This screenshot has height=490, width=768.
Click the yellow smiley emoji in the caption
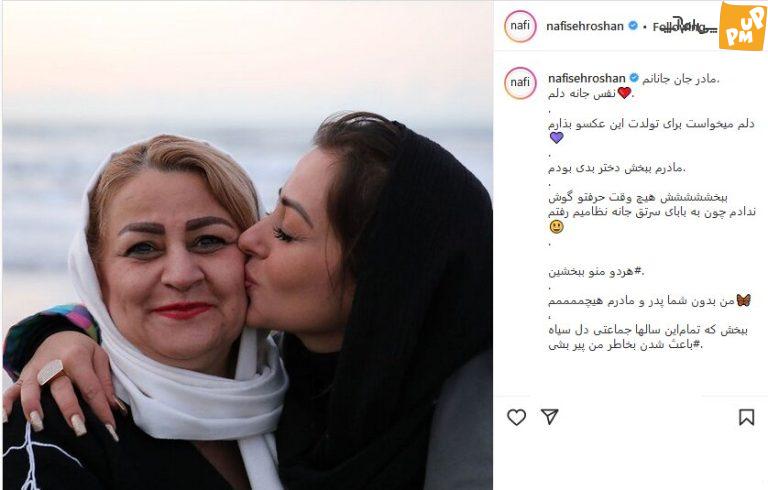[556, 227]
